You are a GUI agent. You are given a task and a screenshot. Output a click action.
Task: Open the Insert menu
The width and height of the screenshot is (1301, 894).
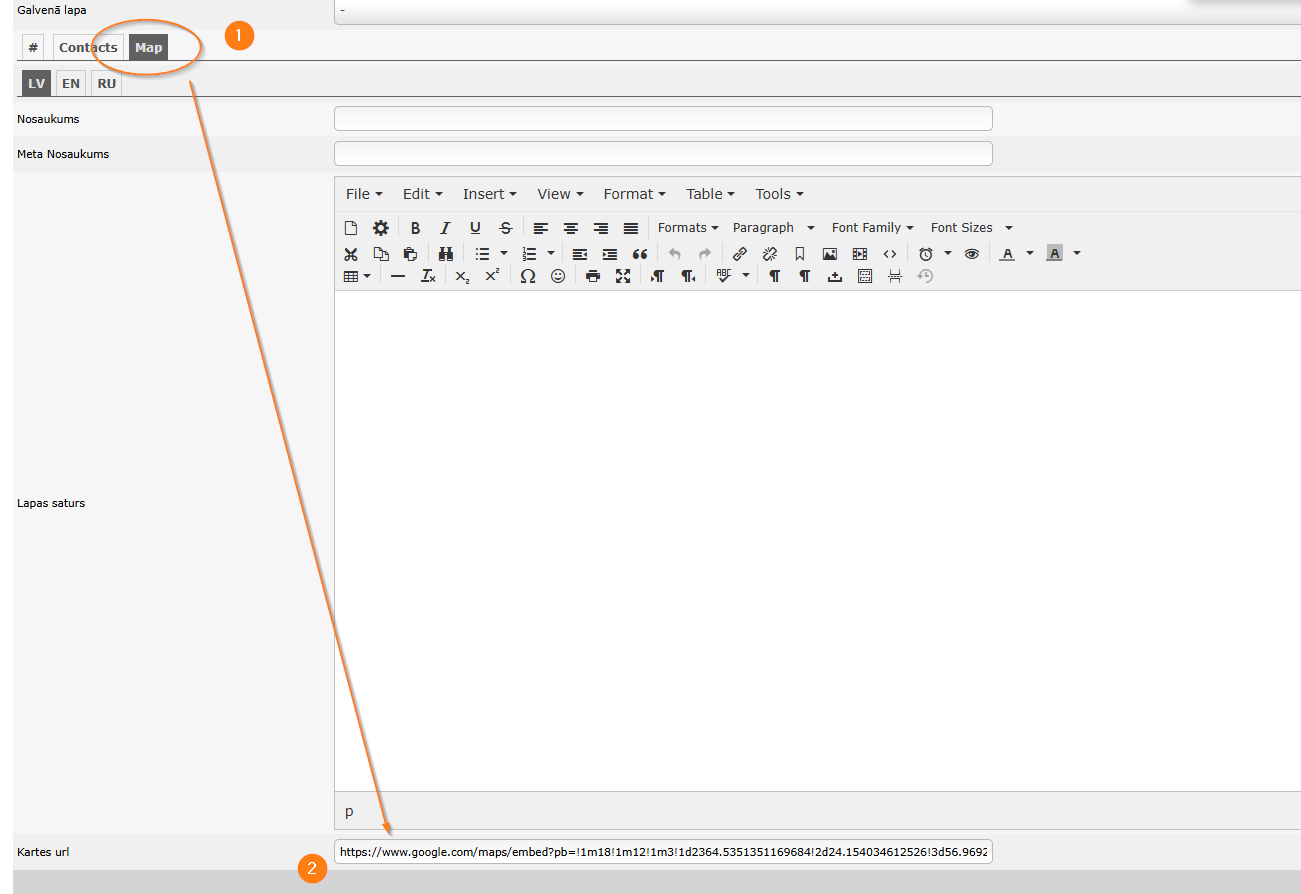(x=489, y=194)
